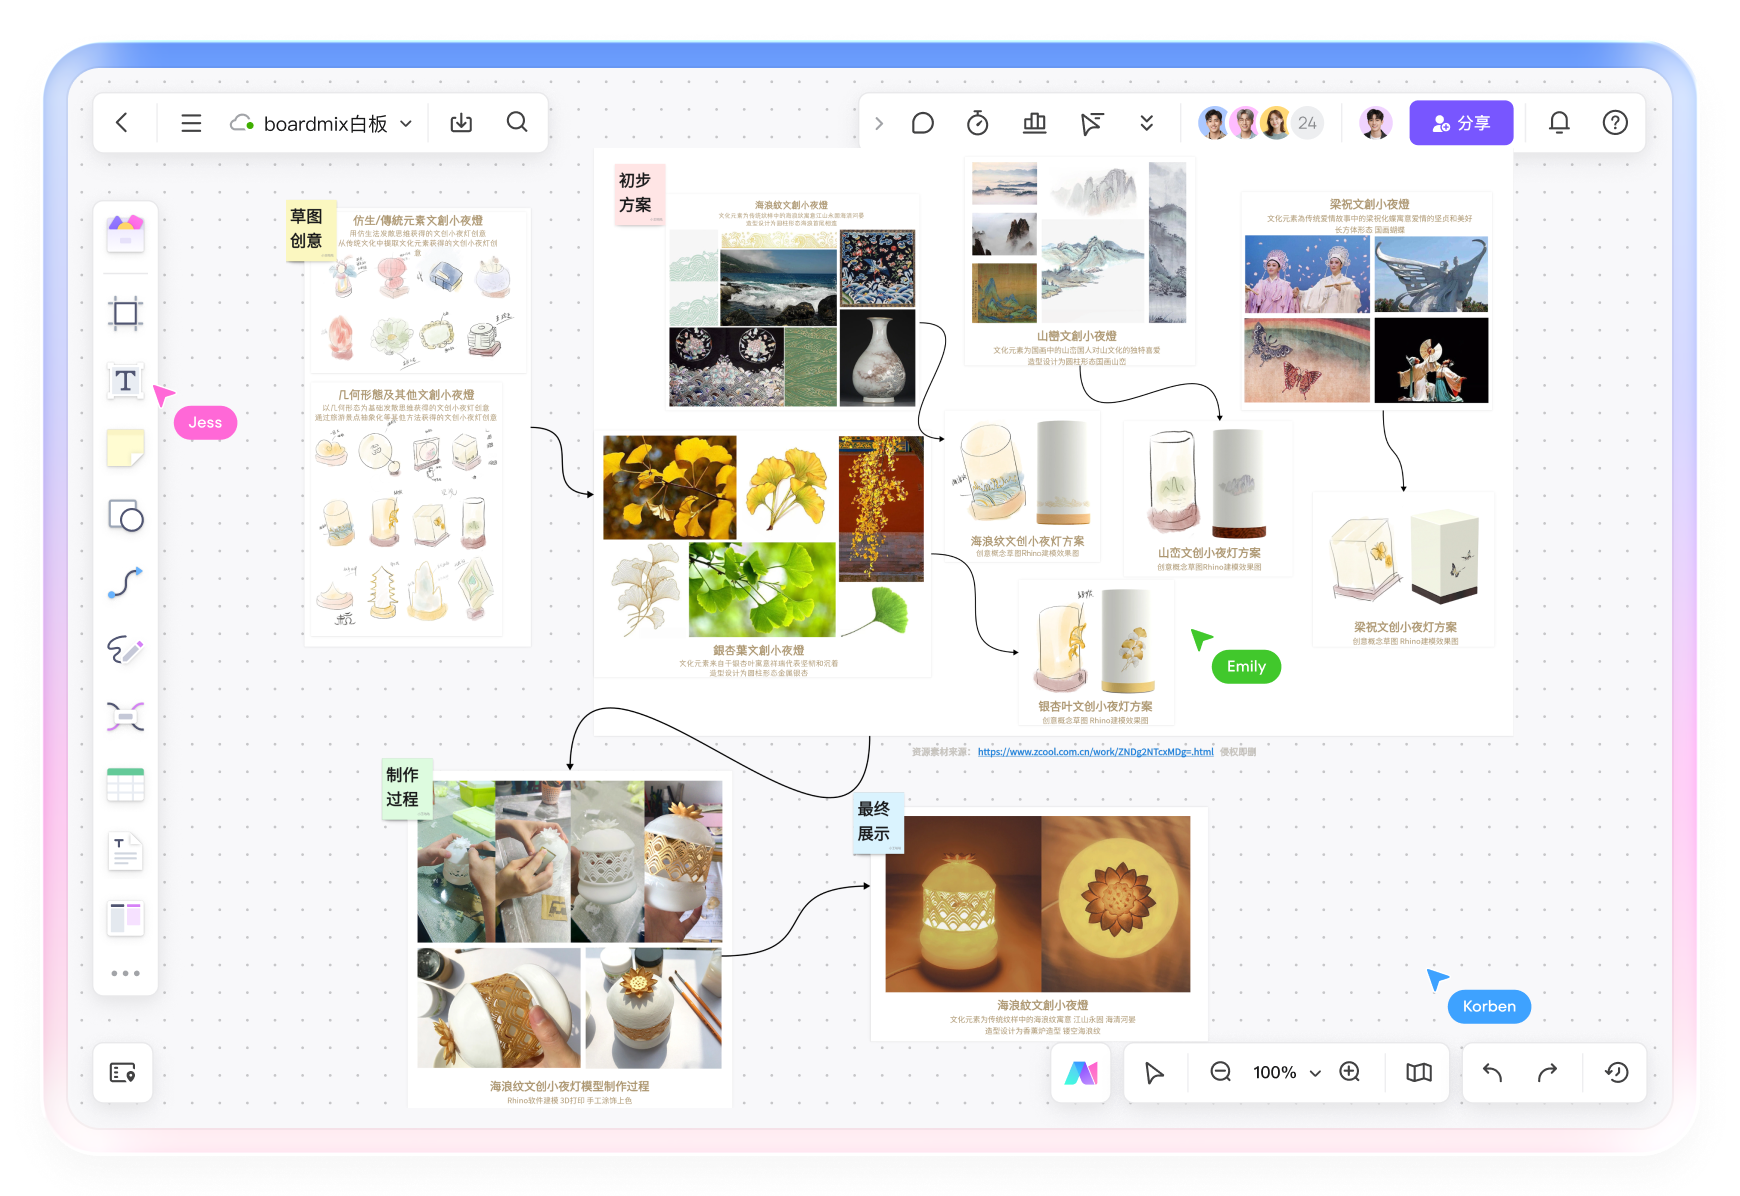The width and height of the screenshot is (1740, 1196).
Task: Open the timer tool
Action: coord(977,123)
